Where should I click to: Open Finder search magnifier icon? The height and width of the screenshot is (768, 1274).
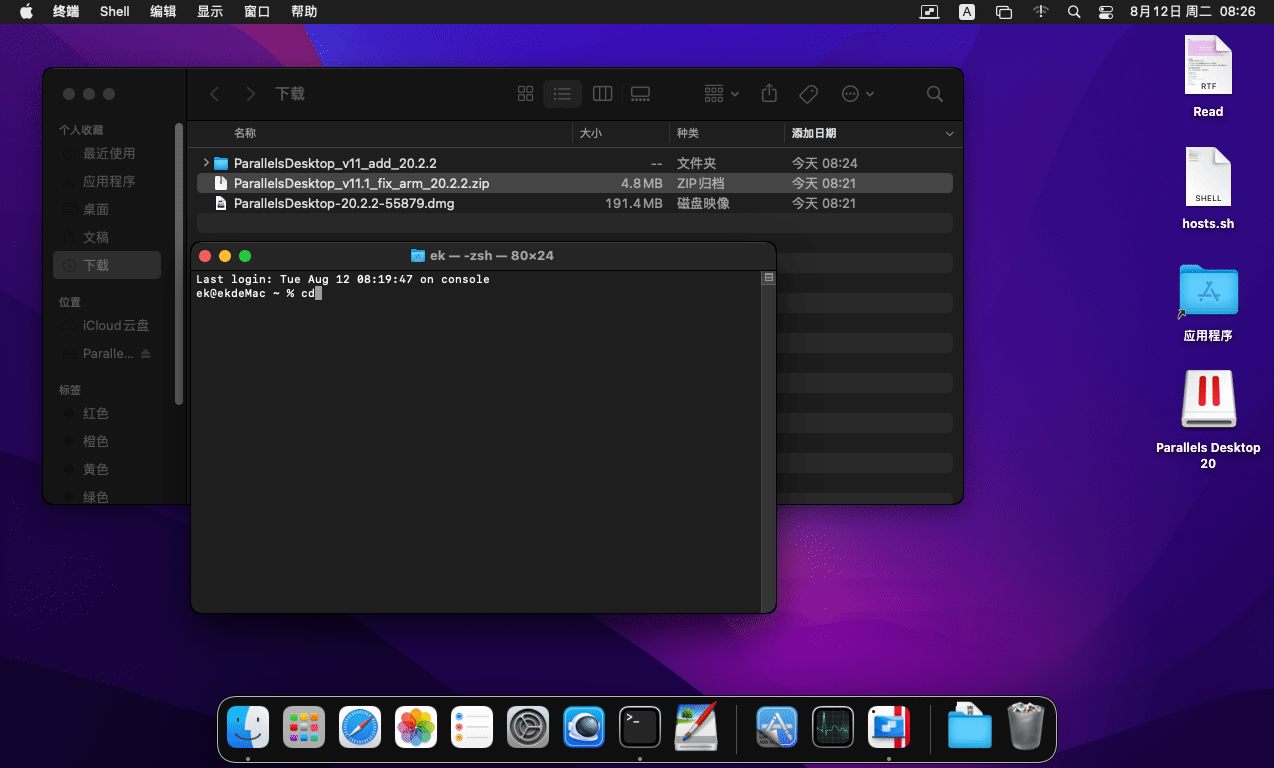coord(934,94)
